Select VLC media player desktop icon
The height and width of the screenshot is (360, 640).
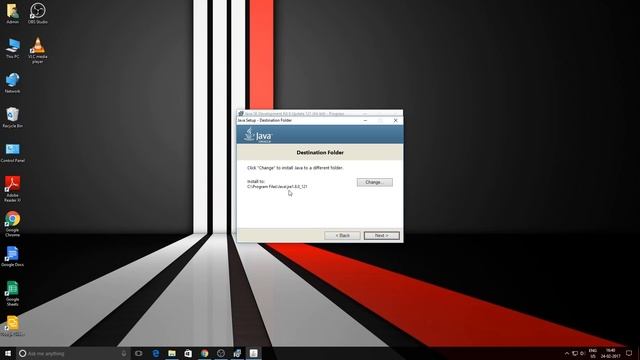pos(38,50)
